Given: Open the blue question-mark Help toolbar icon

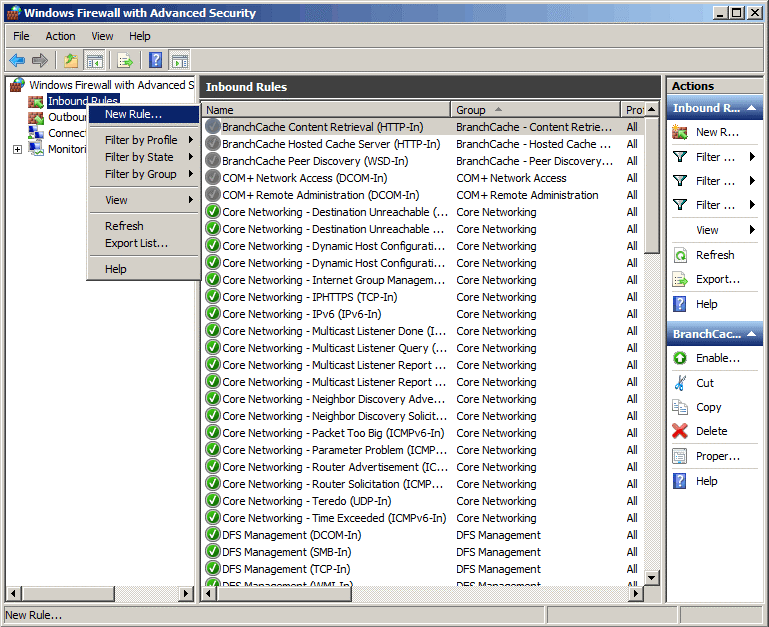Looking at the screenshot, I should (155, 60).
